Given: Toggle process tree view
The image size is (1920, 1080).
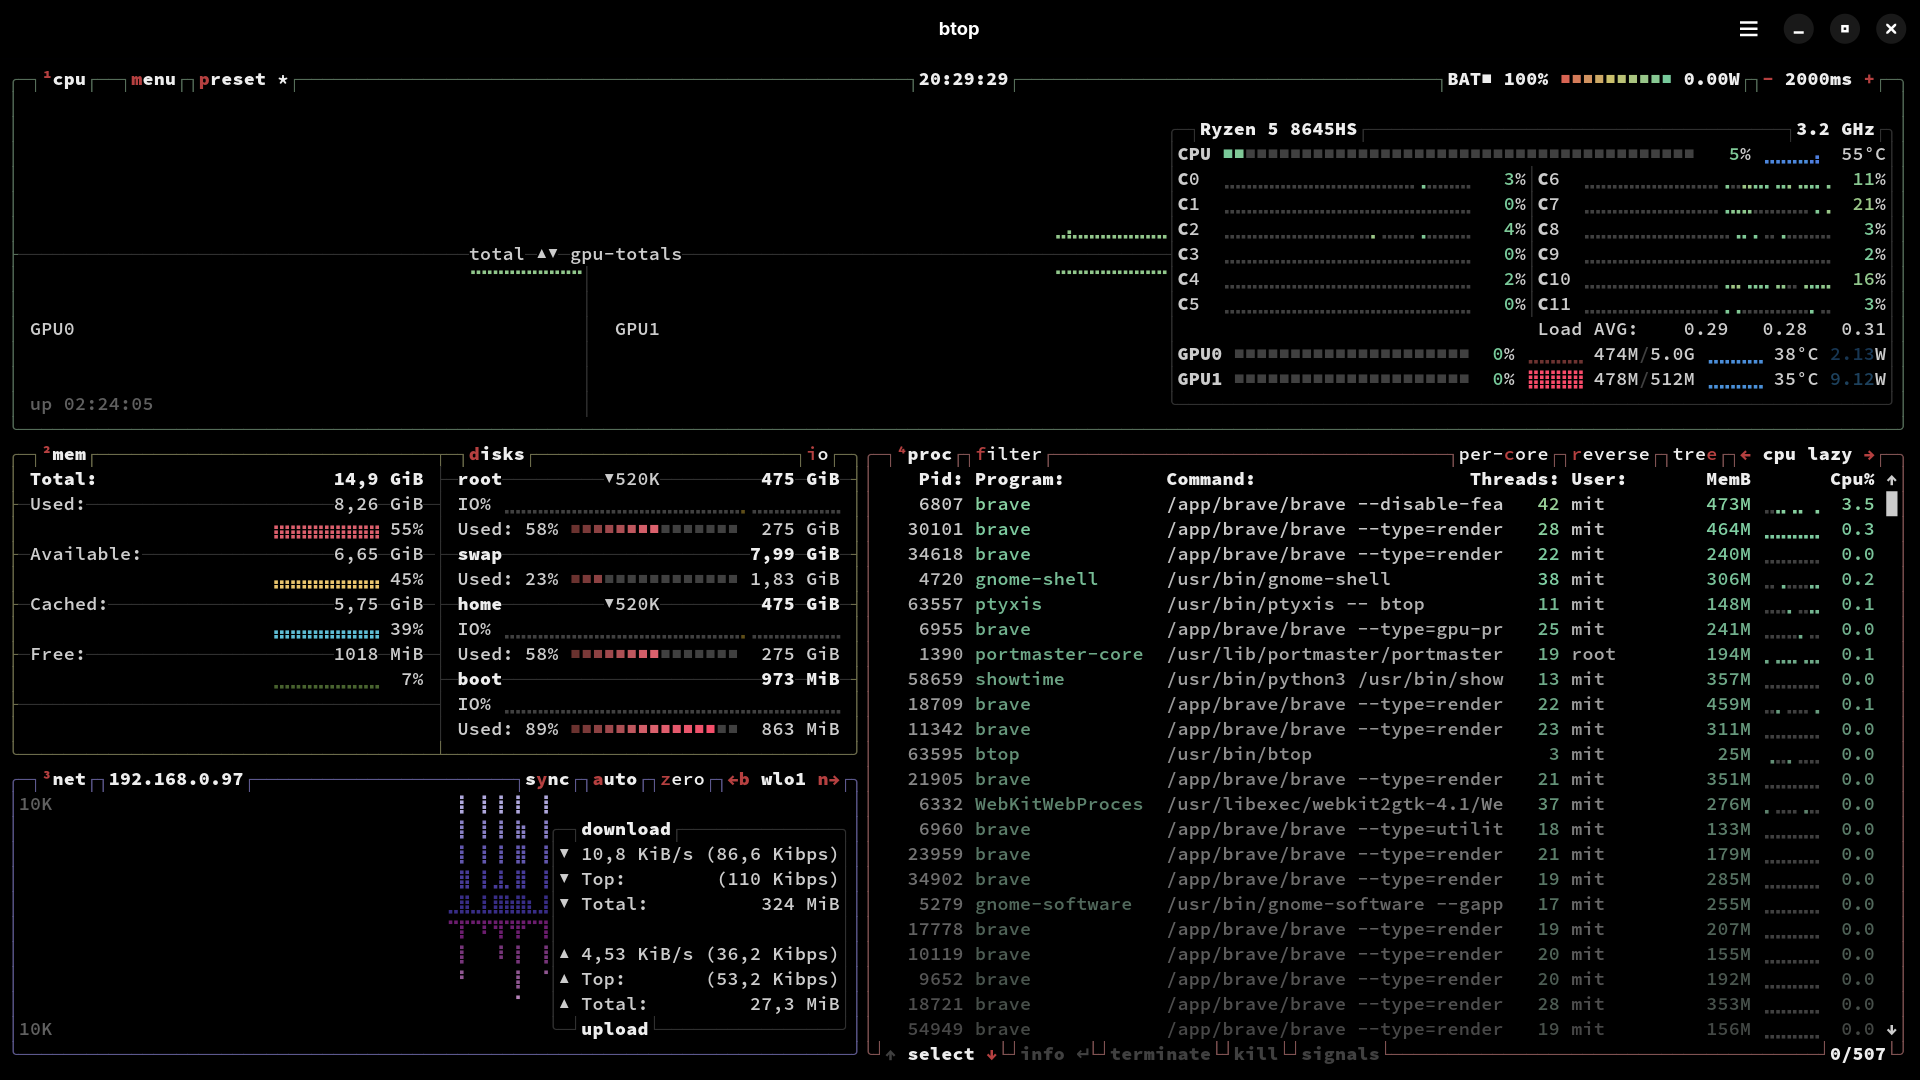Looking at the screenshot, I should pyautogui.click(x=1694, y=454).
